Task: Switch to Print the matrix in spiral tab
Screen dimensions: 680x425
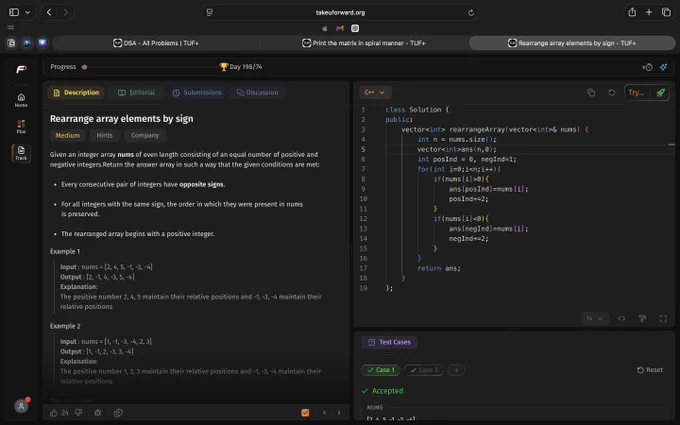Action: click(x=363, y=43)
